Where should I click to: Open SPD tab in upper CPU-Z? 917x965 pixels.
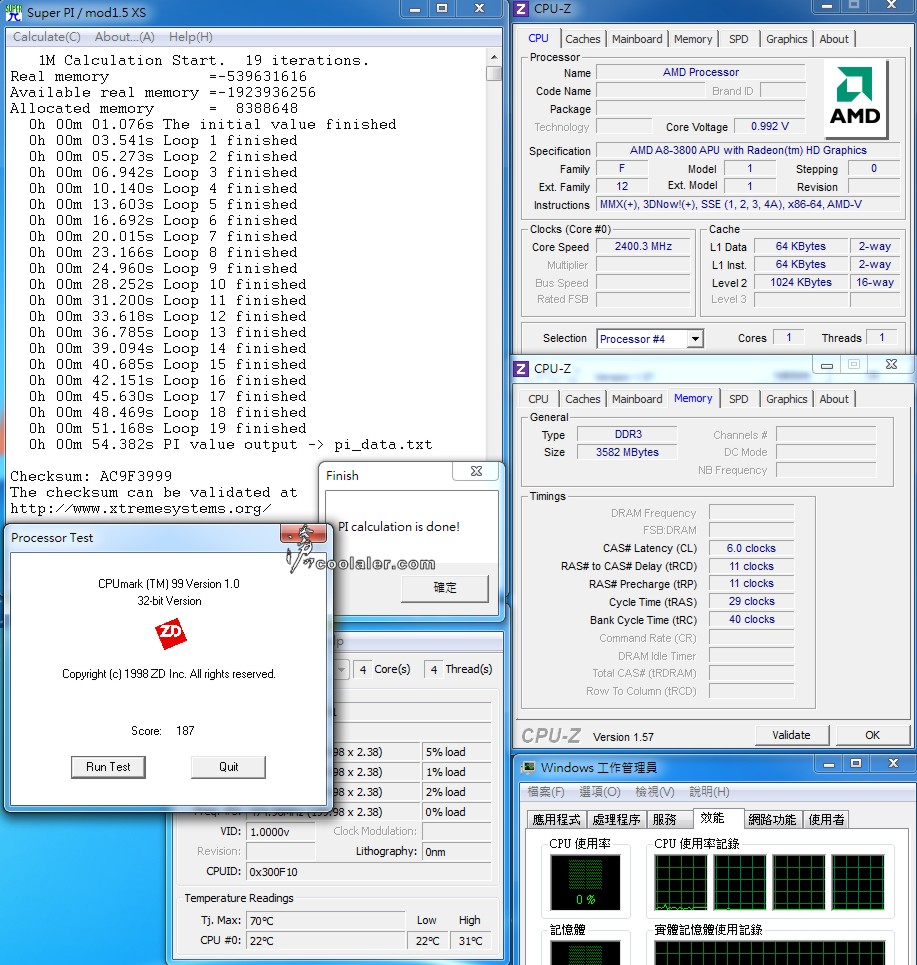(x=739, y=39)
